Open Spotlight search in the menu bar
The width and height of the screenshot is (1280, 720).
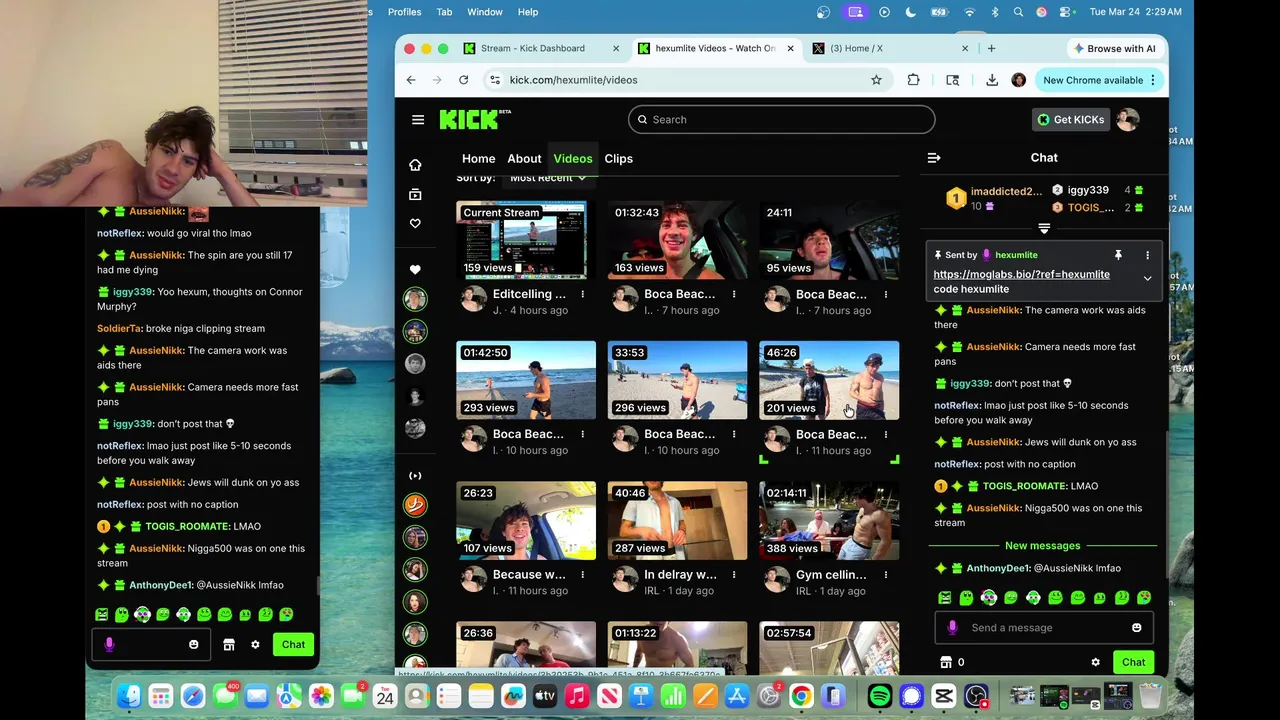(x=1018, y=12)
